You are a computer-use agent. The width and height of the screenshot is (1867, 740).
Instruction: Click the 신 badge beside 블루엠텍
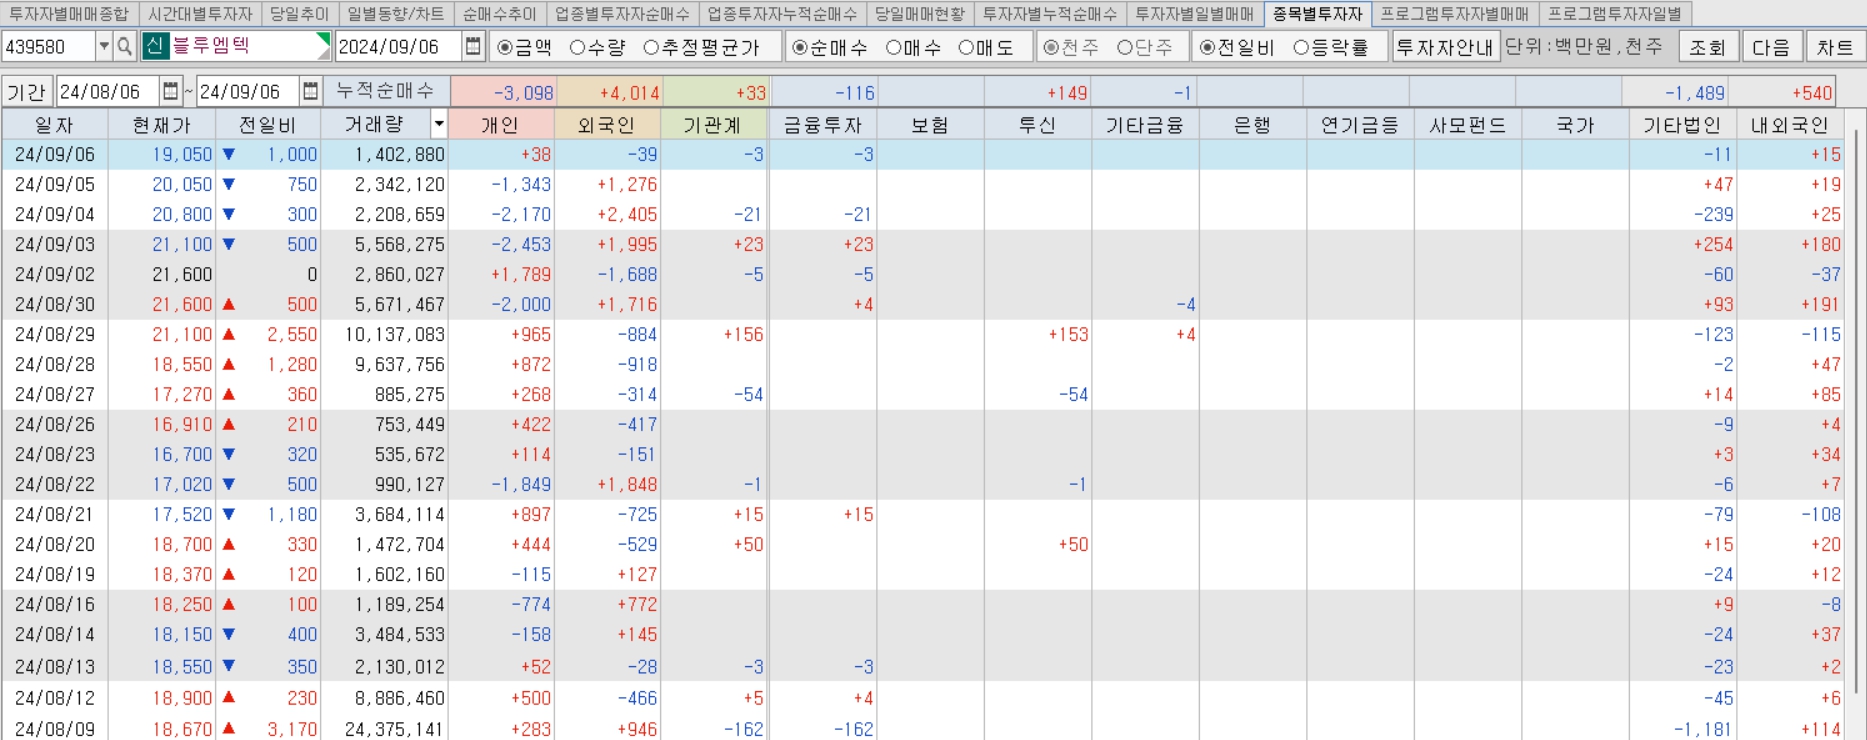[155, 47]
